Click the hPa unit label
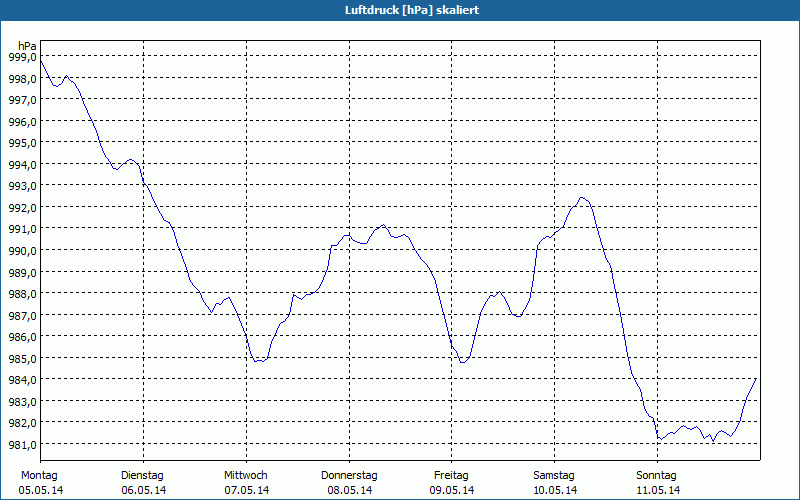This screenshot has width=800, height=500. [27, 46]
